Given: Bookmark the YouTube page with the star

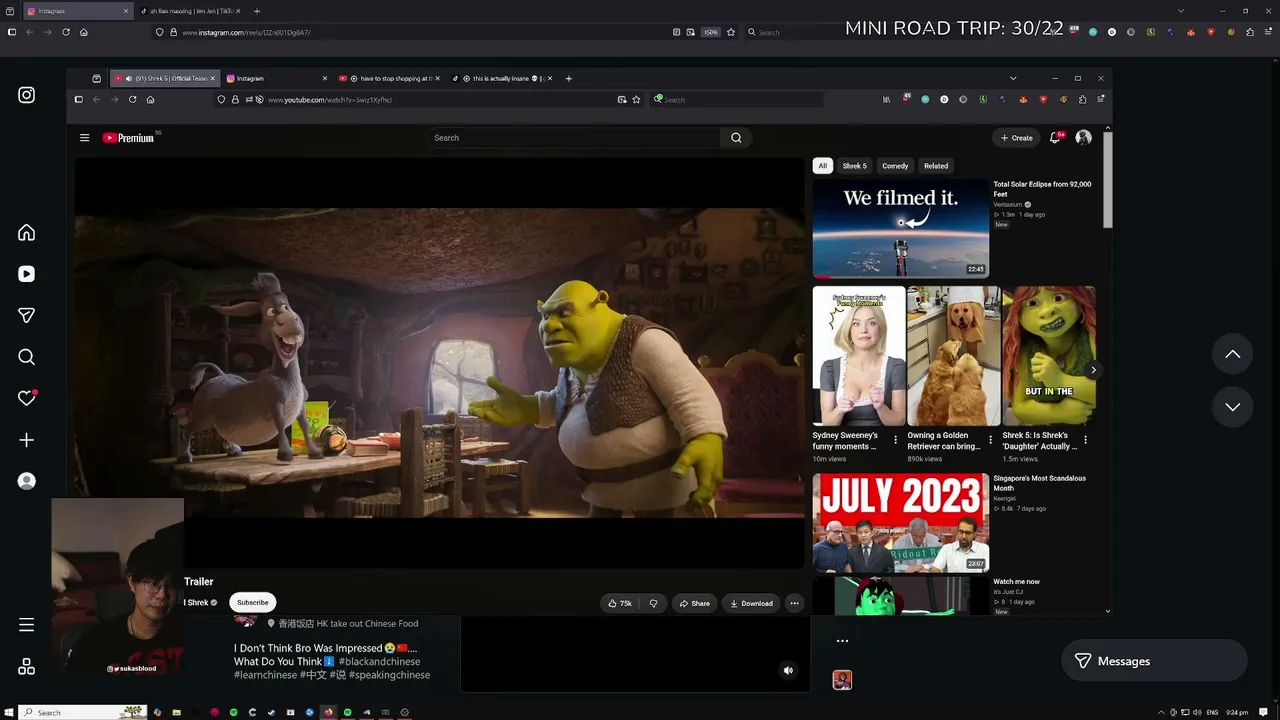Looking at the screenshot, I should click(x=636, y=100).
